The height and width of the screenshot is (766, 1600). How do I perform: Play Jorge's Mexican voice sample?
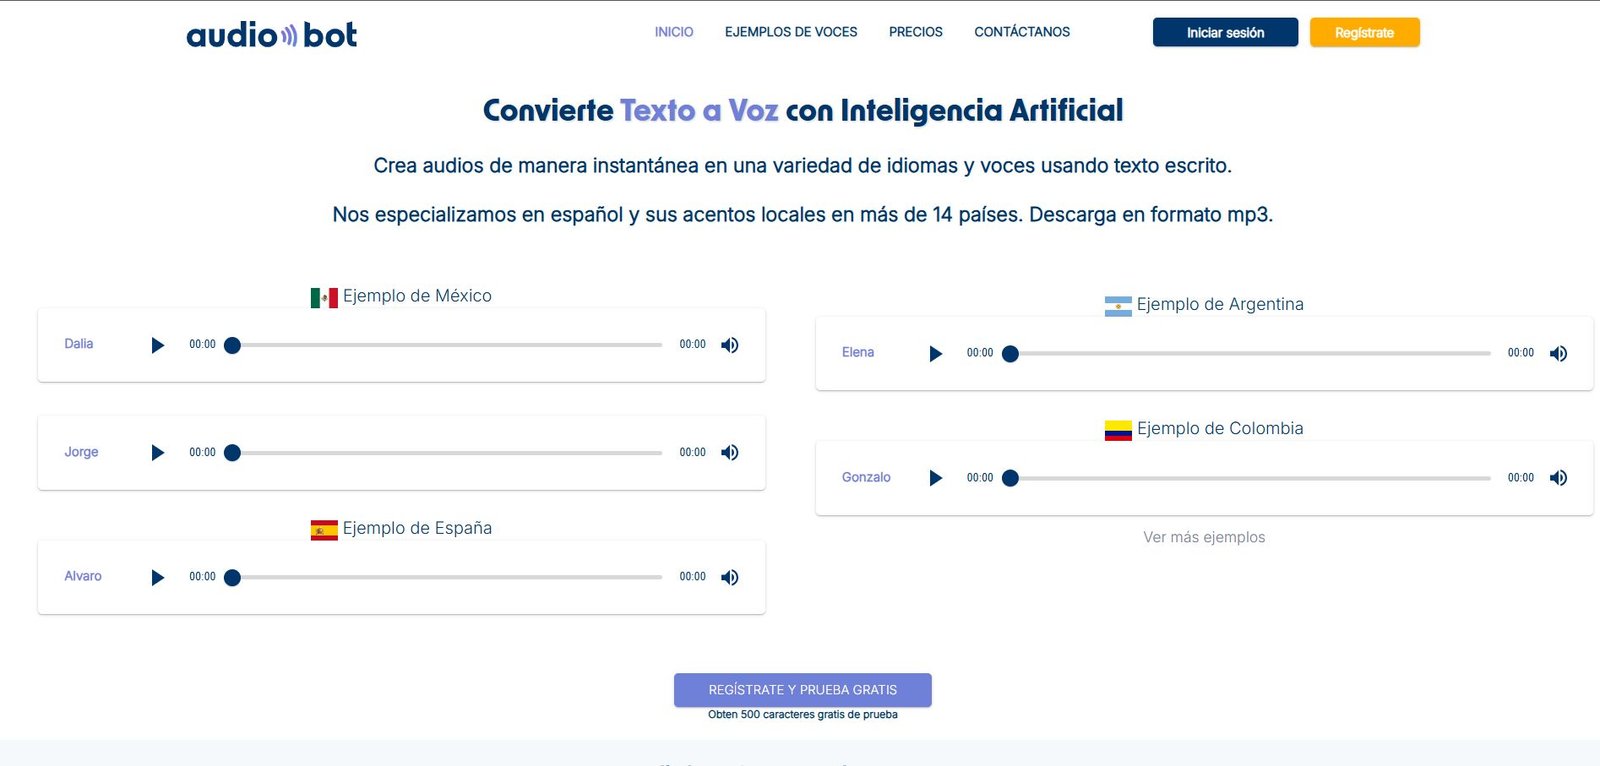pos(157,453)
